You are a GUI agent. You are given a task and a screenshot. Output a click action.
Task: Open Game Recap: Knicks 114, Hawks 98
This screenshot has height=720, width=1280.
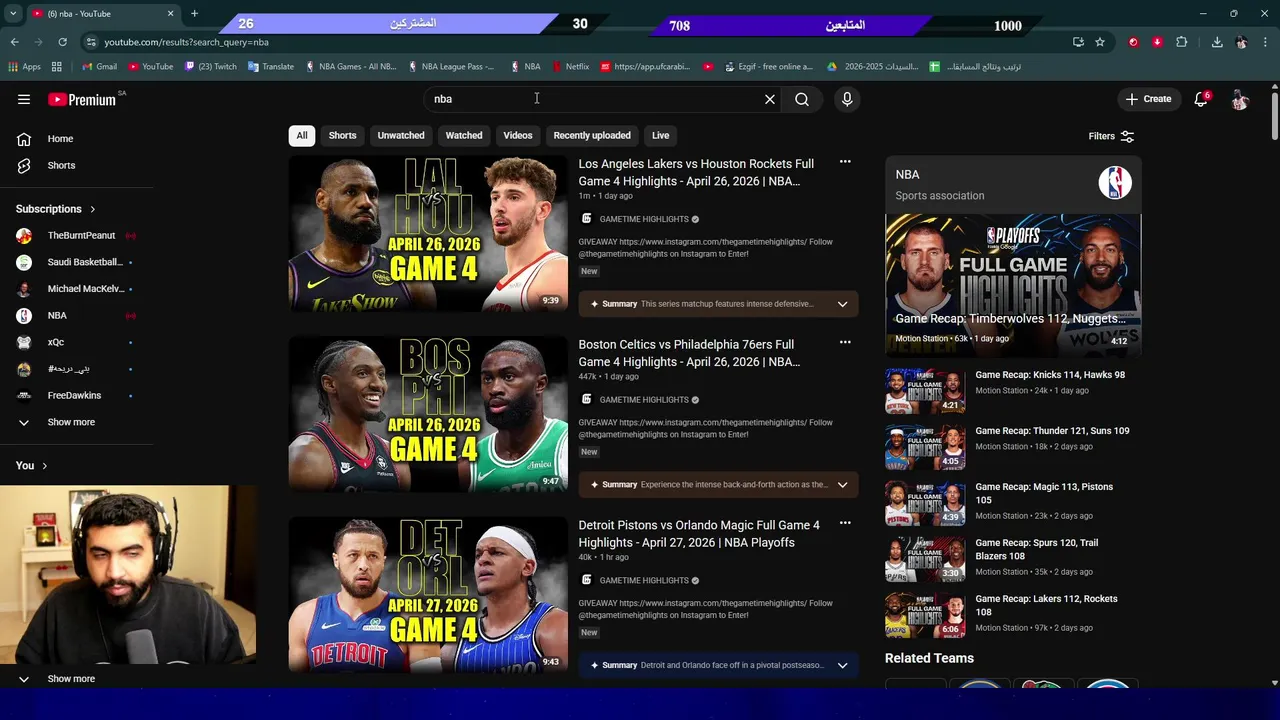1050,375
